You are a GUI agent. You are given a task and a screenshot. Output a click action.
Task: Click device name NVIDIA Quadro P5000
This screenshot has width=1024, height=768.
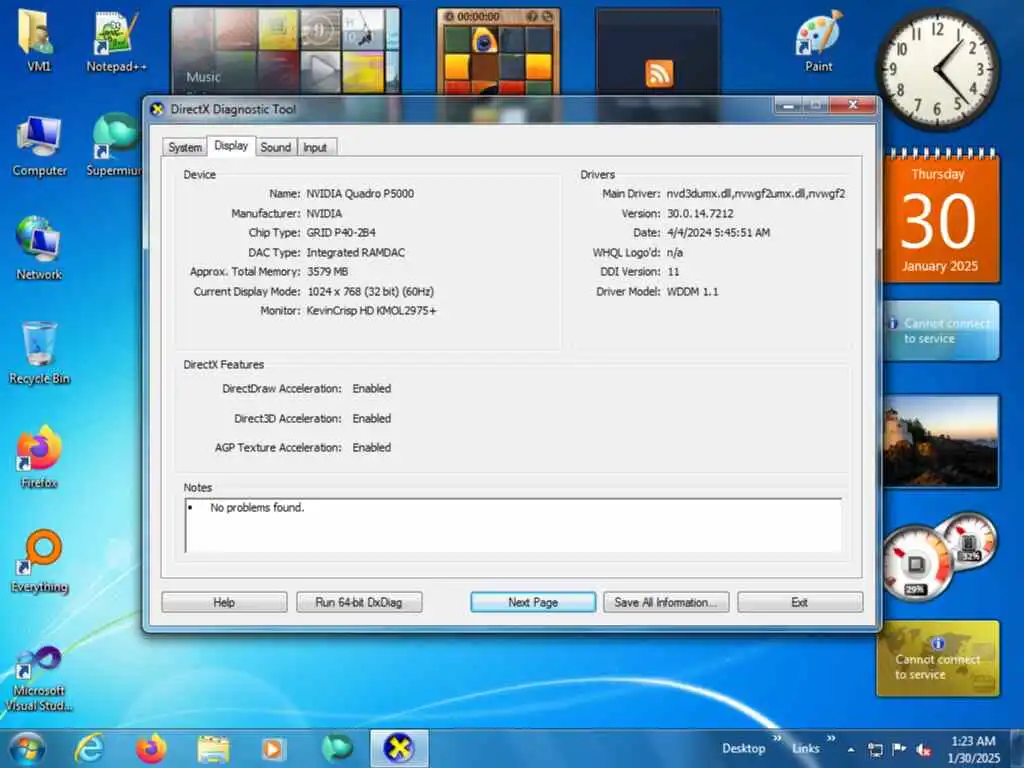[x=360, y=193]
